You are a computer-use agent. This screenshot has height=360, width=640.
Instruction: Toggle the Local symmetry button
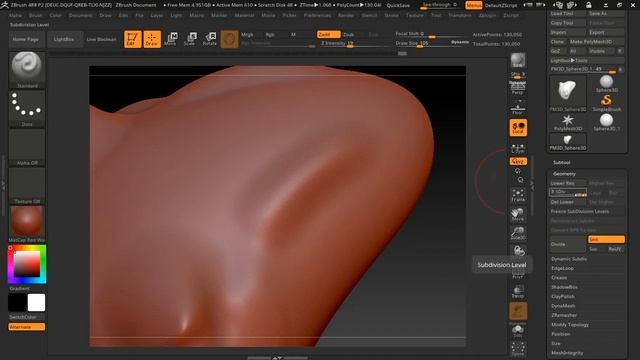coord(518,128)
